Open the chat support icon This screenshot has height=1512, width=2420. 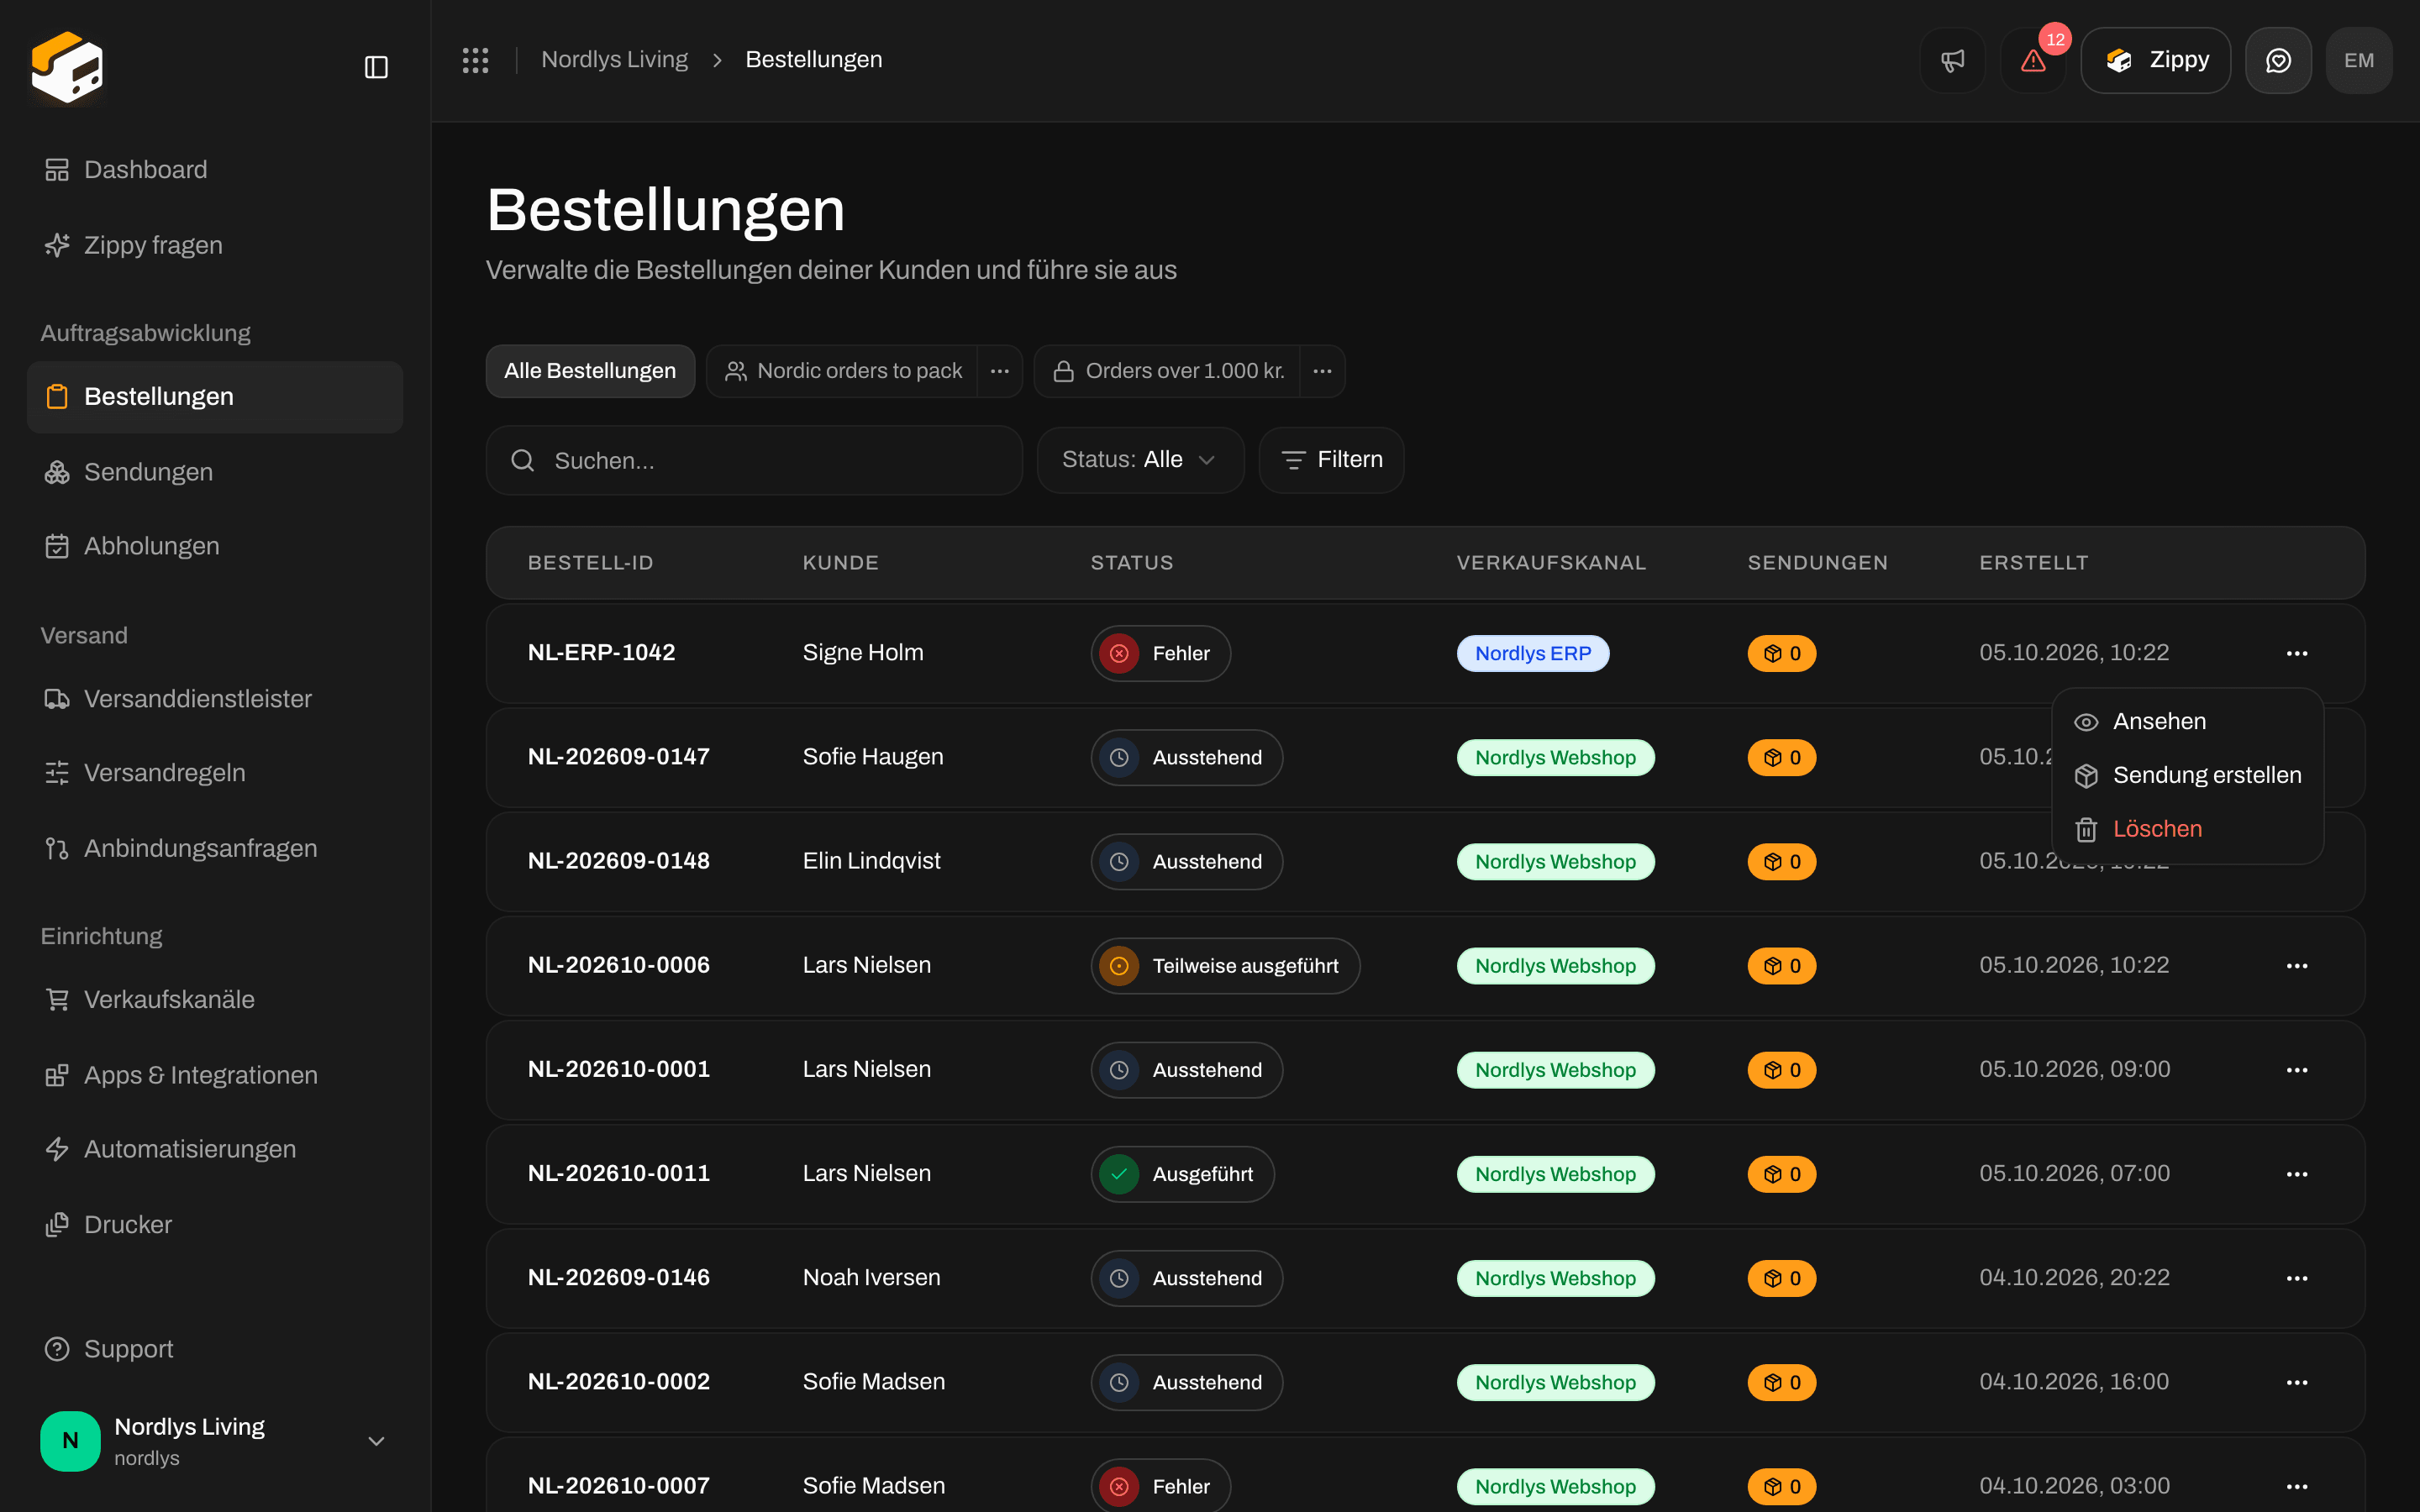(x=2278, y=60)
